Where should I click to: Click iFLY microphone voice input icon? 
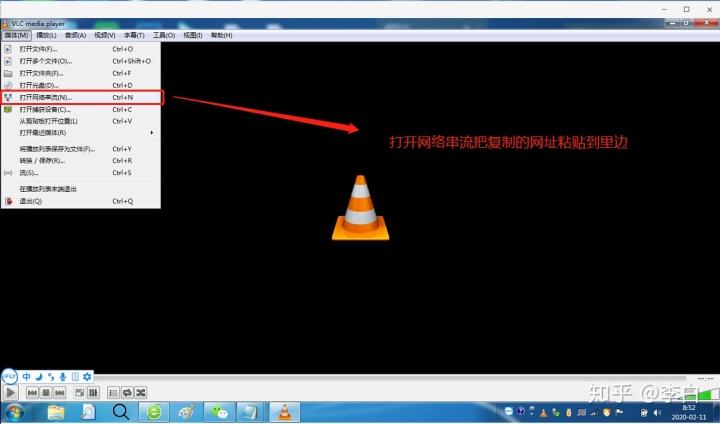[63, 377]
